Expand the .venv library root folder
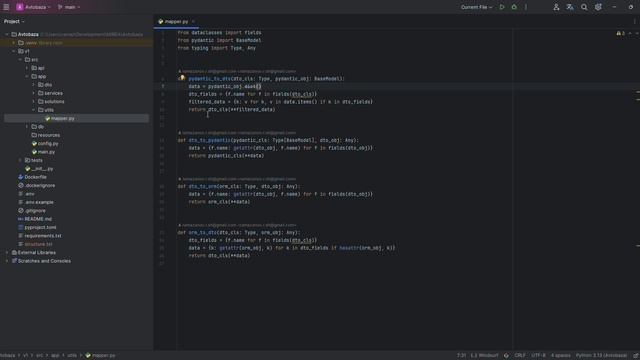Image resolution: width=640 pixels, height=360 pixels. pos(14,43)
